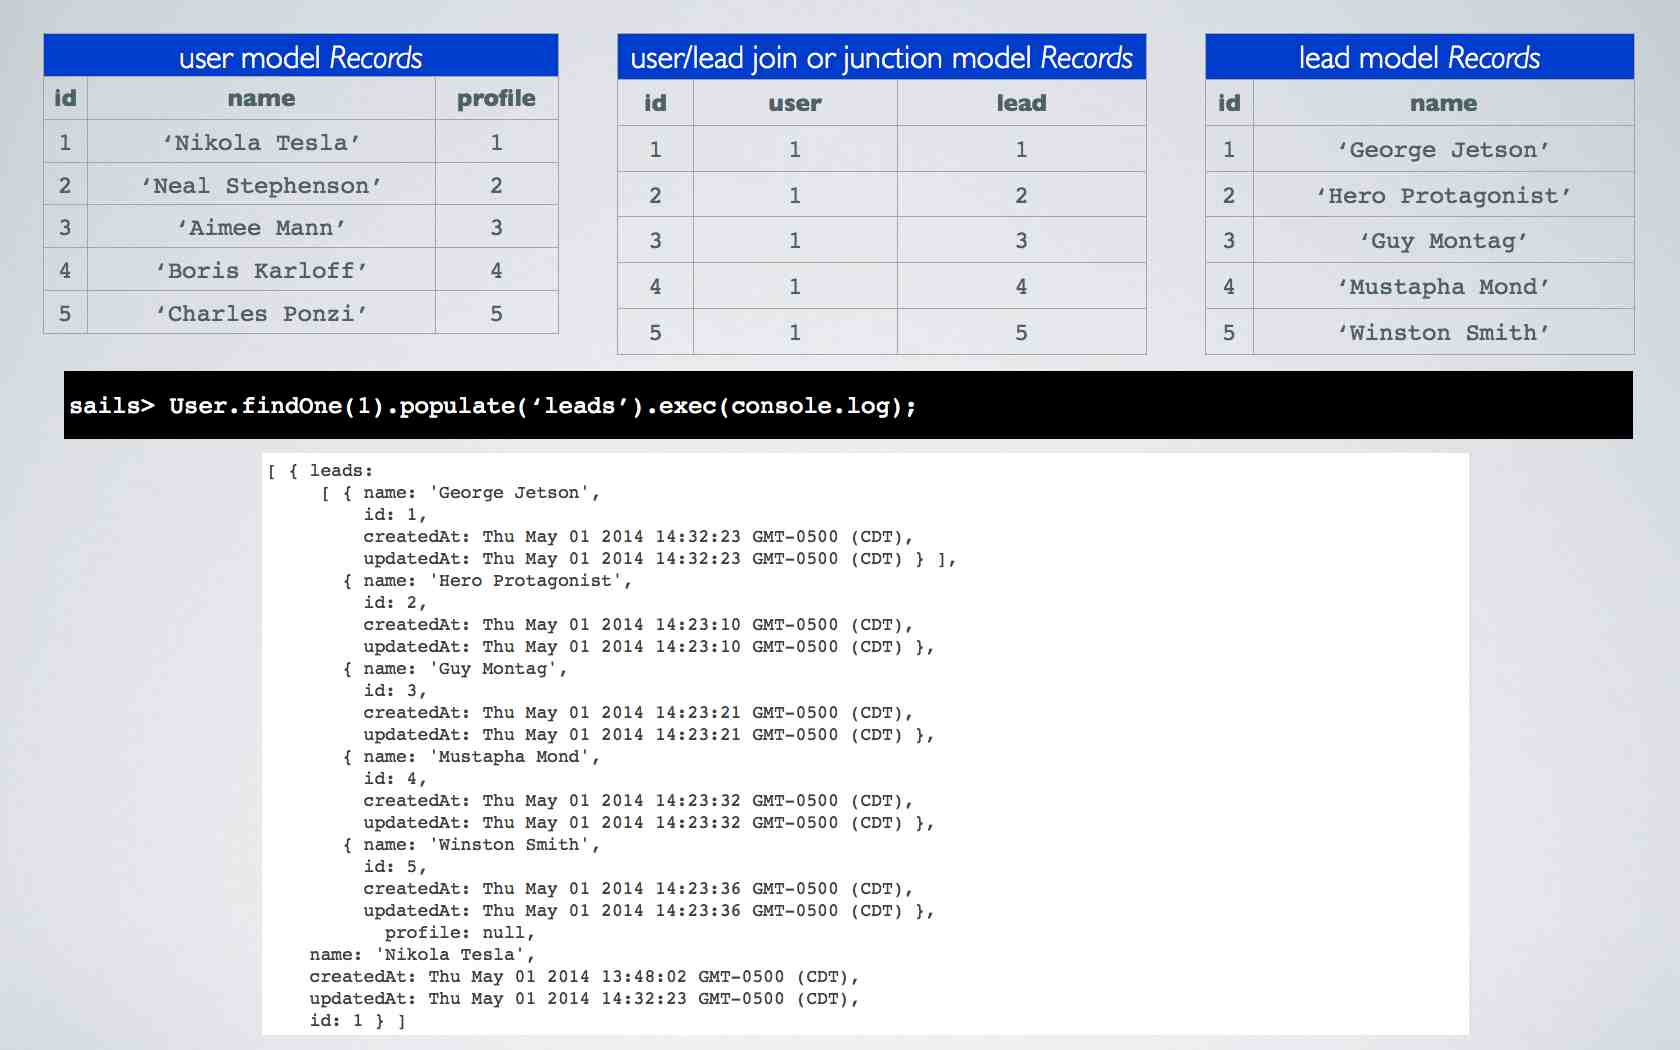Select the 'Hero Protagonist' cell in lead table
Image resolution: width=1680 pixels, height=1050 pixels.
(x=1443, y=195)
